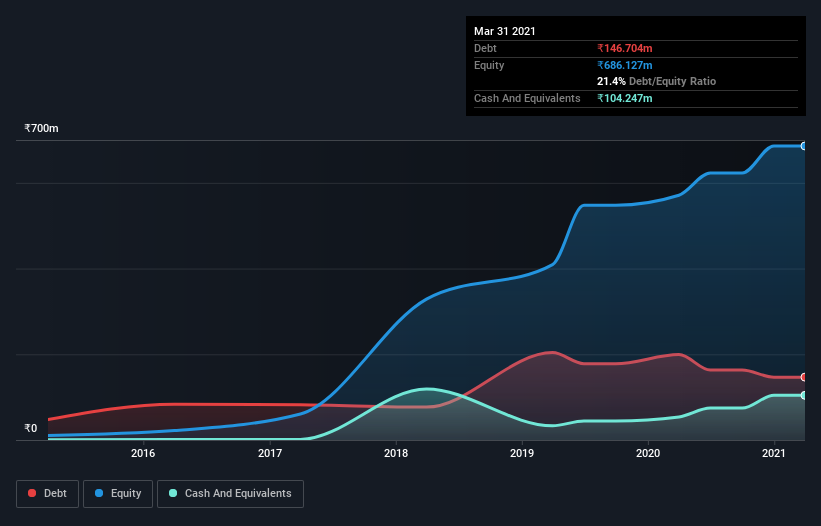Click the Cash And Equivalents tooltip label

click(x=527, y=98)
